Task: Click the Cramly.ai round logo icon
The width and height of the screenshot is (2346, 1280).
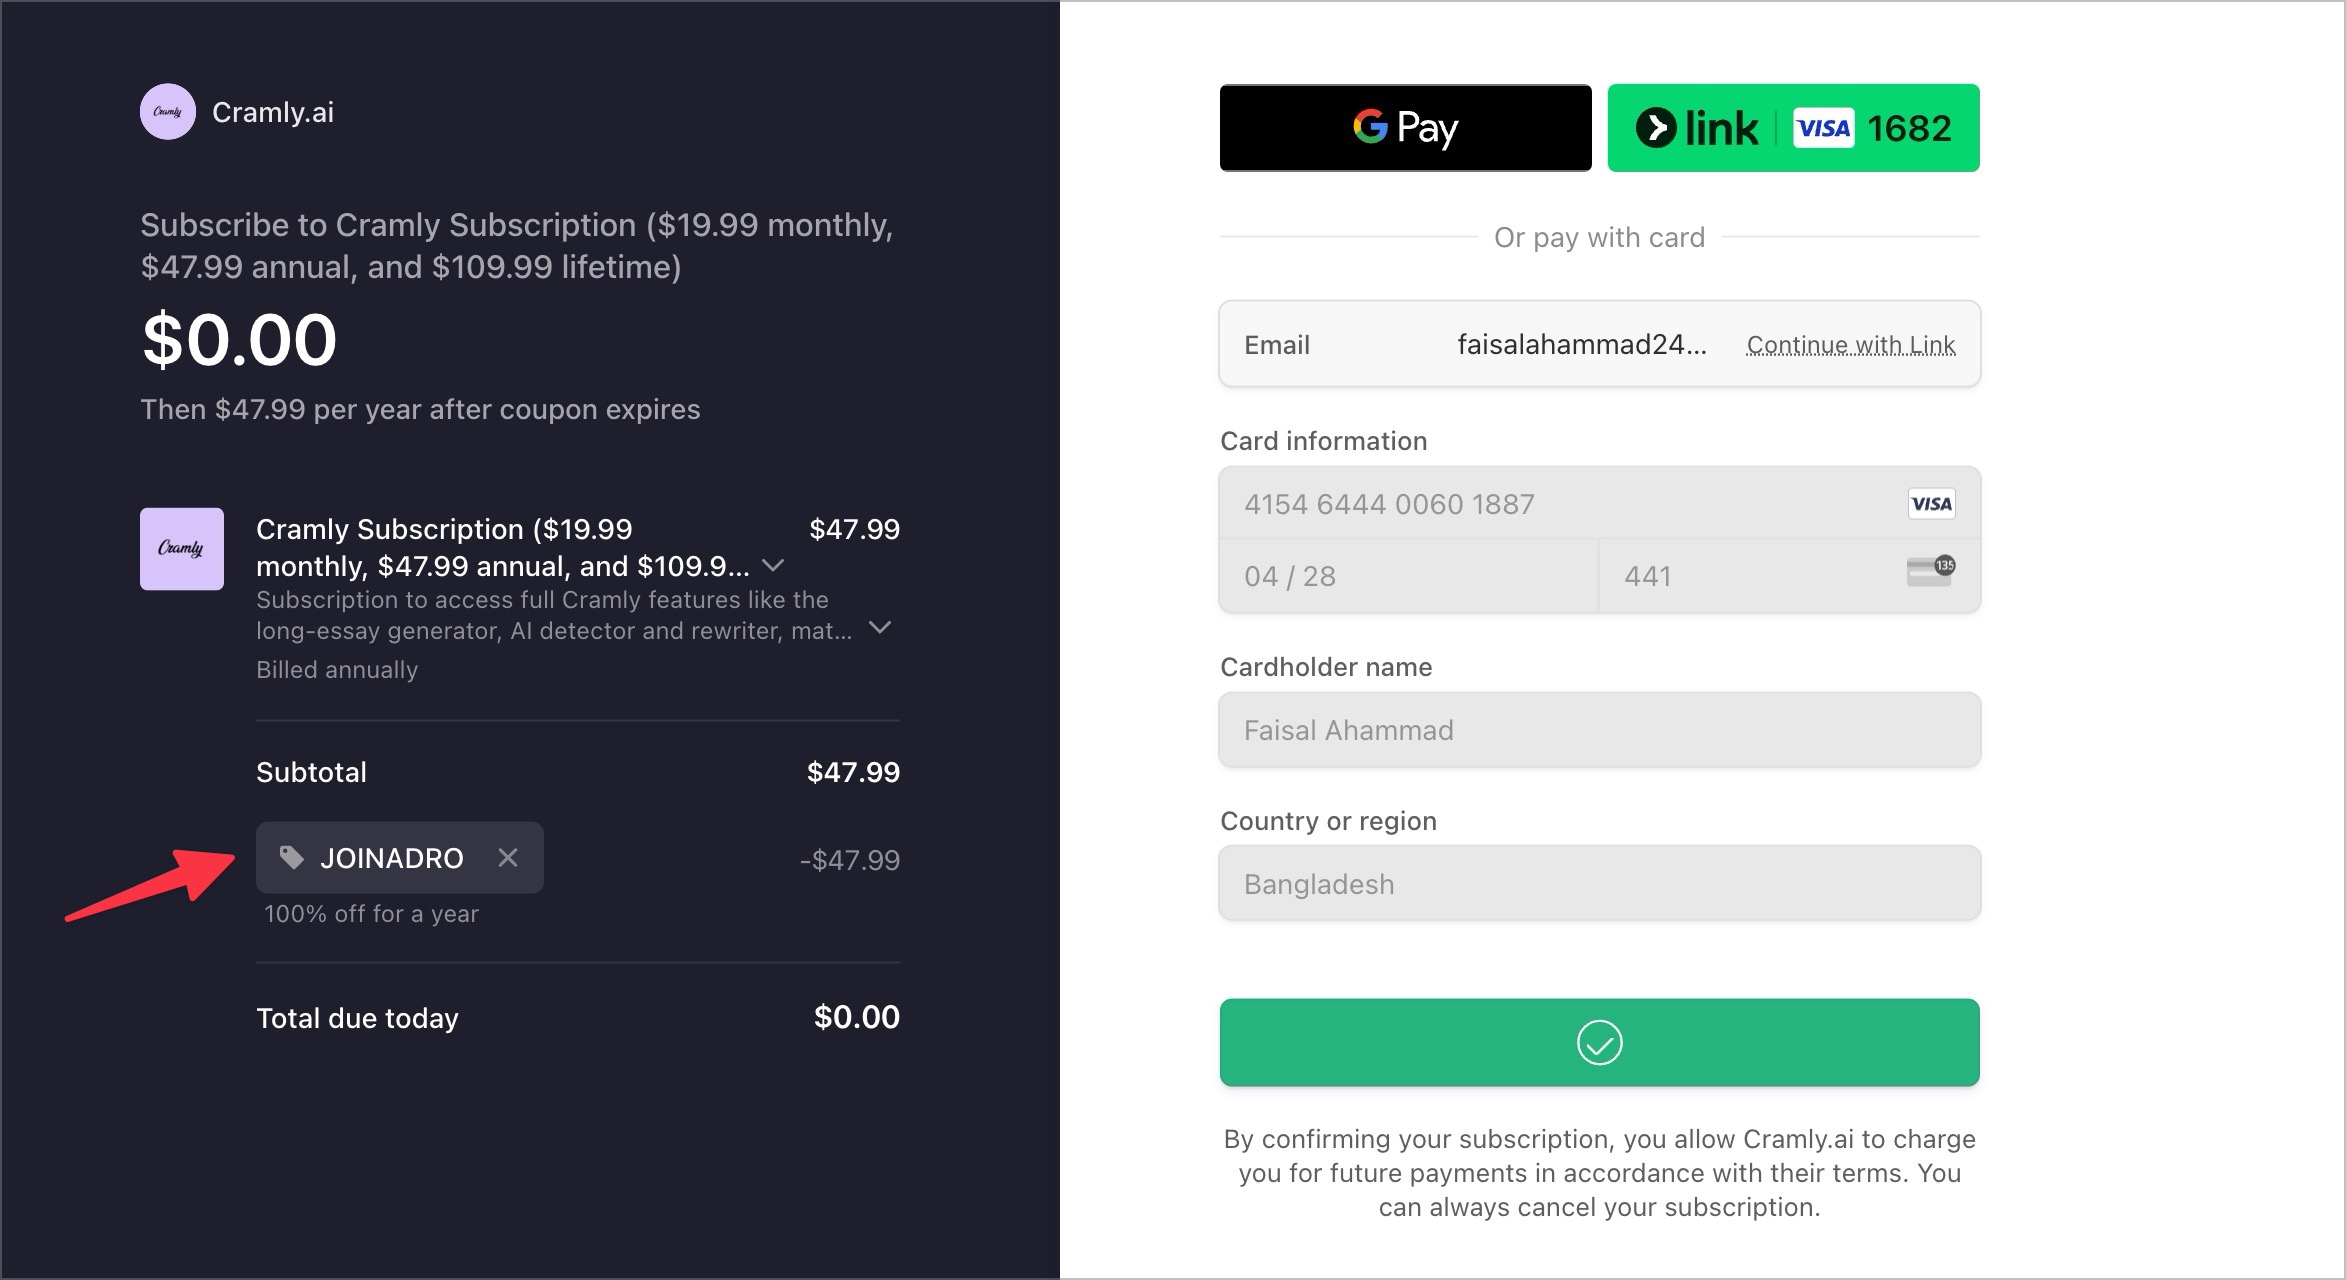Action: click(168, 112)
